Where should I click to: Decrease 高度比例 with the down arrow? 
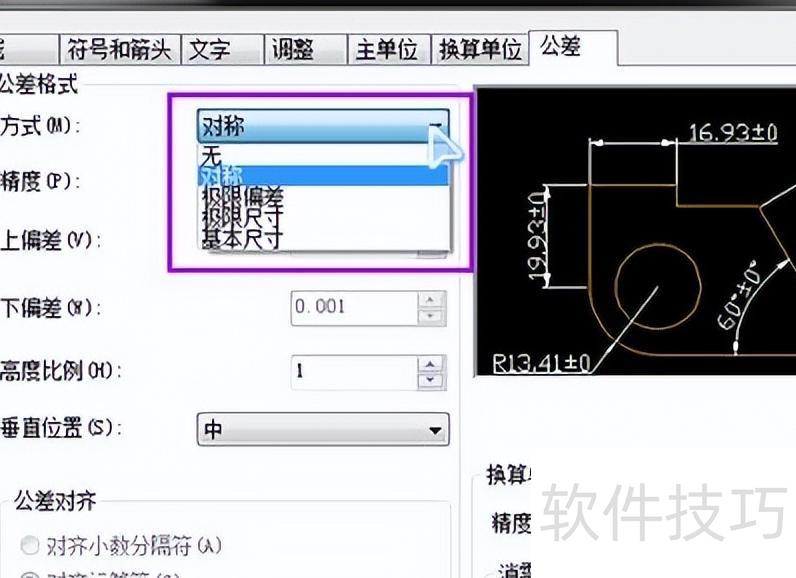click(x=432, y=381)
